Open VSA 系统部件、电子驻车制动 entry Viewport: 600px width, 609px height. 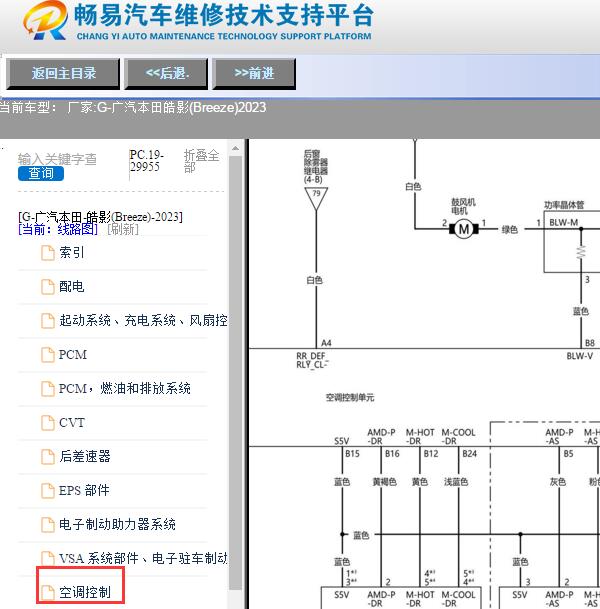143,559
